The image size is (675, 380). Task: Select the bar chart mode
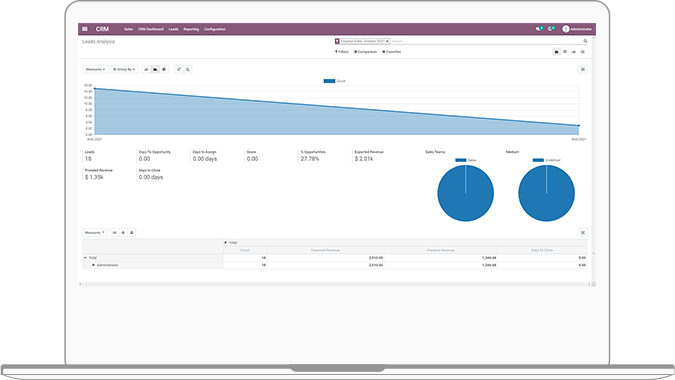(x=146, y=69)
